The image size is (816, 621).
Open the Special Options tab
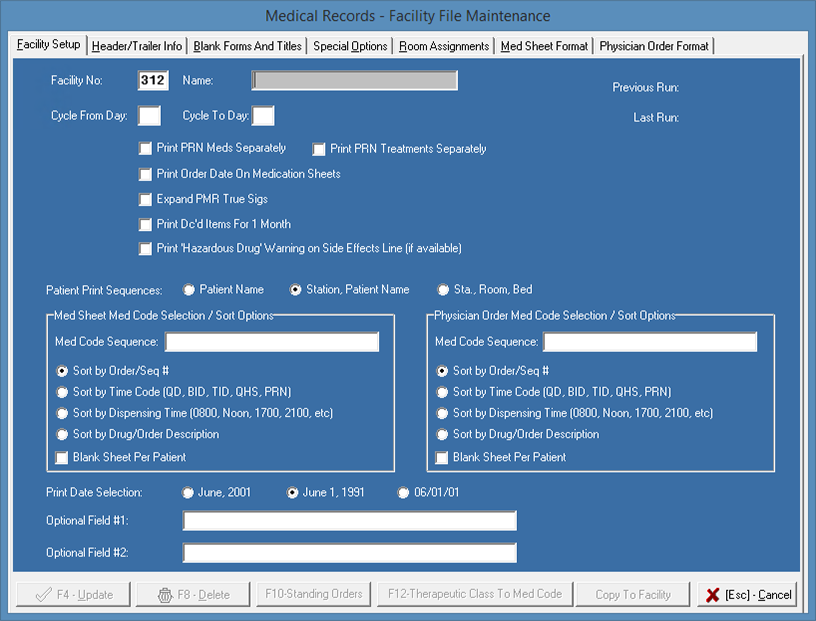349,46
